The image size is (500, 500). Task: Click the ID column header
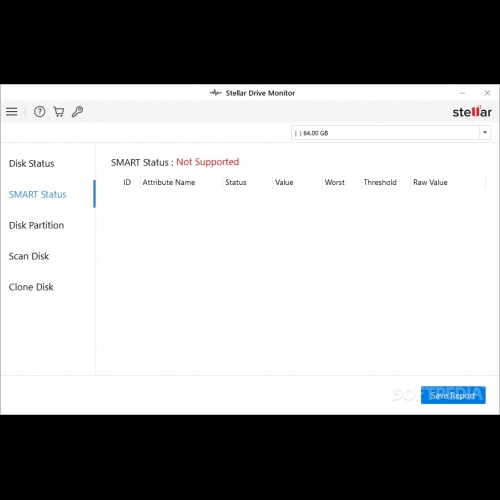click(x=127, y=182)
